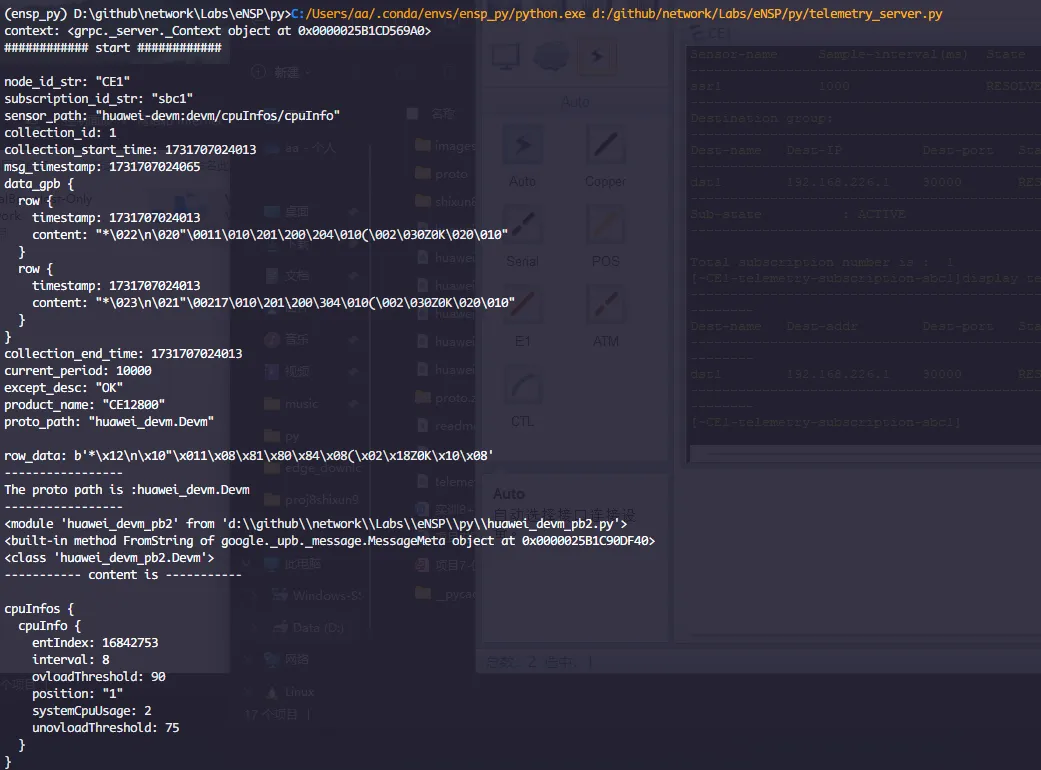Click the 'cpuInfos {' line

tap(39, 609)
